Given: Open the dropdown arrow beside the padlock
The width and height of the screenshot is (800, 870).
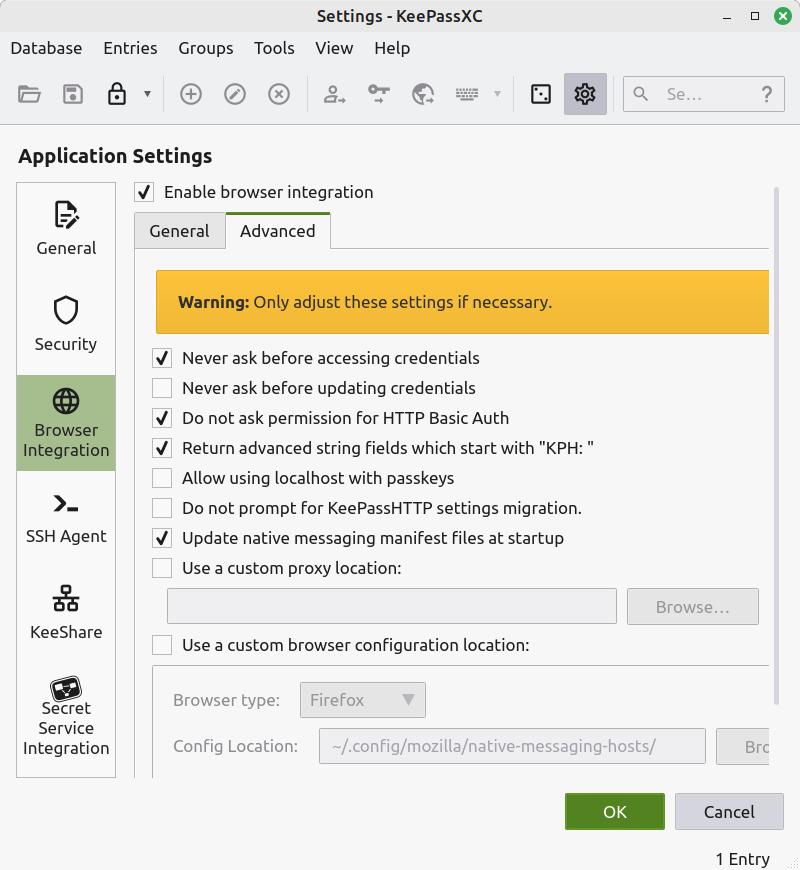Looking at the screenshot, I should (147, 94).
